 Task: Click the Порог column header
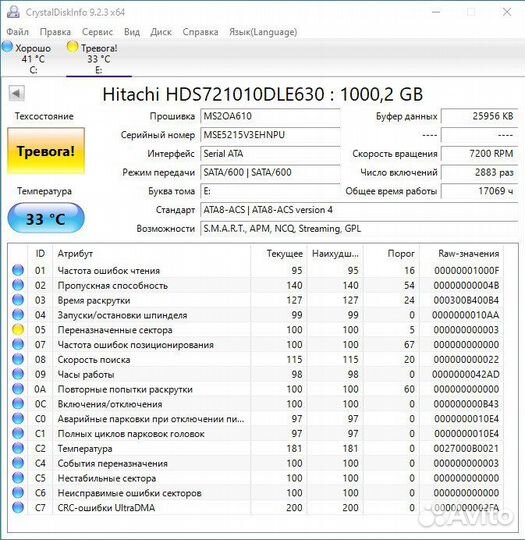[392, 254]
